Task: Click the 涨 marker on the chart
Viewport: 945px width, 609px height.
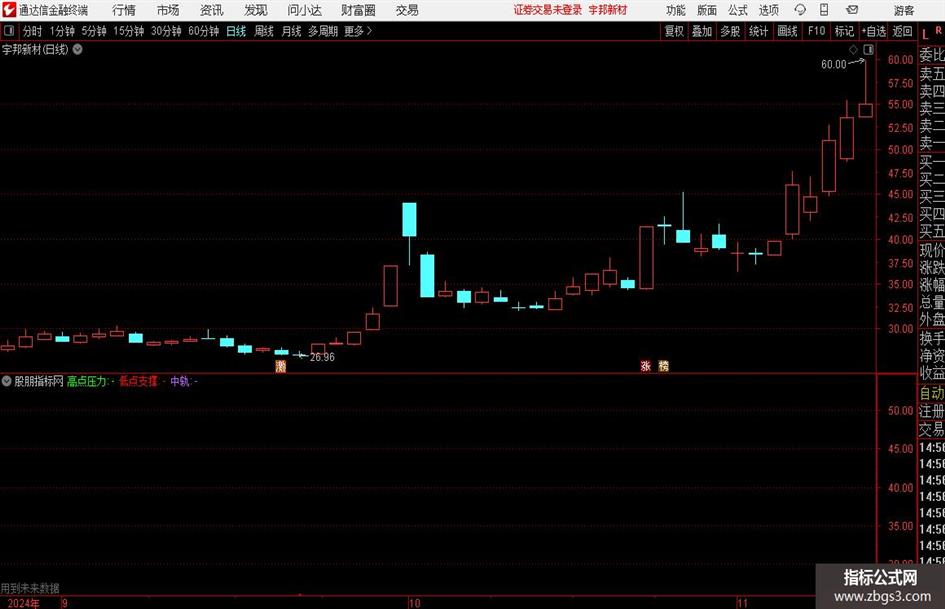Action: pyautogui.click(x=645, y=365)
